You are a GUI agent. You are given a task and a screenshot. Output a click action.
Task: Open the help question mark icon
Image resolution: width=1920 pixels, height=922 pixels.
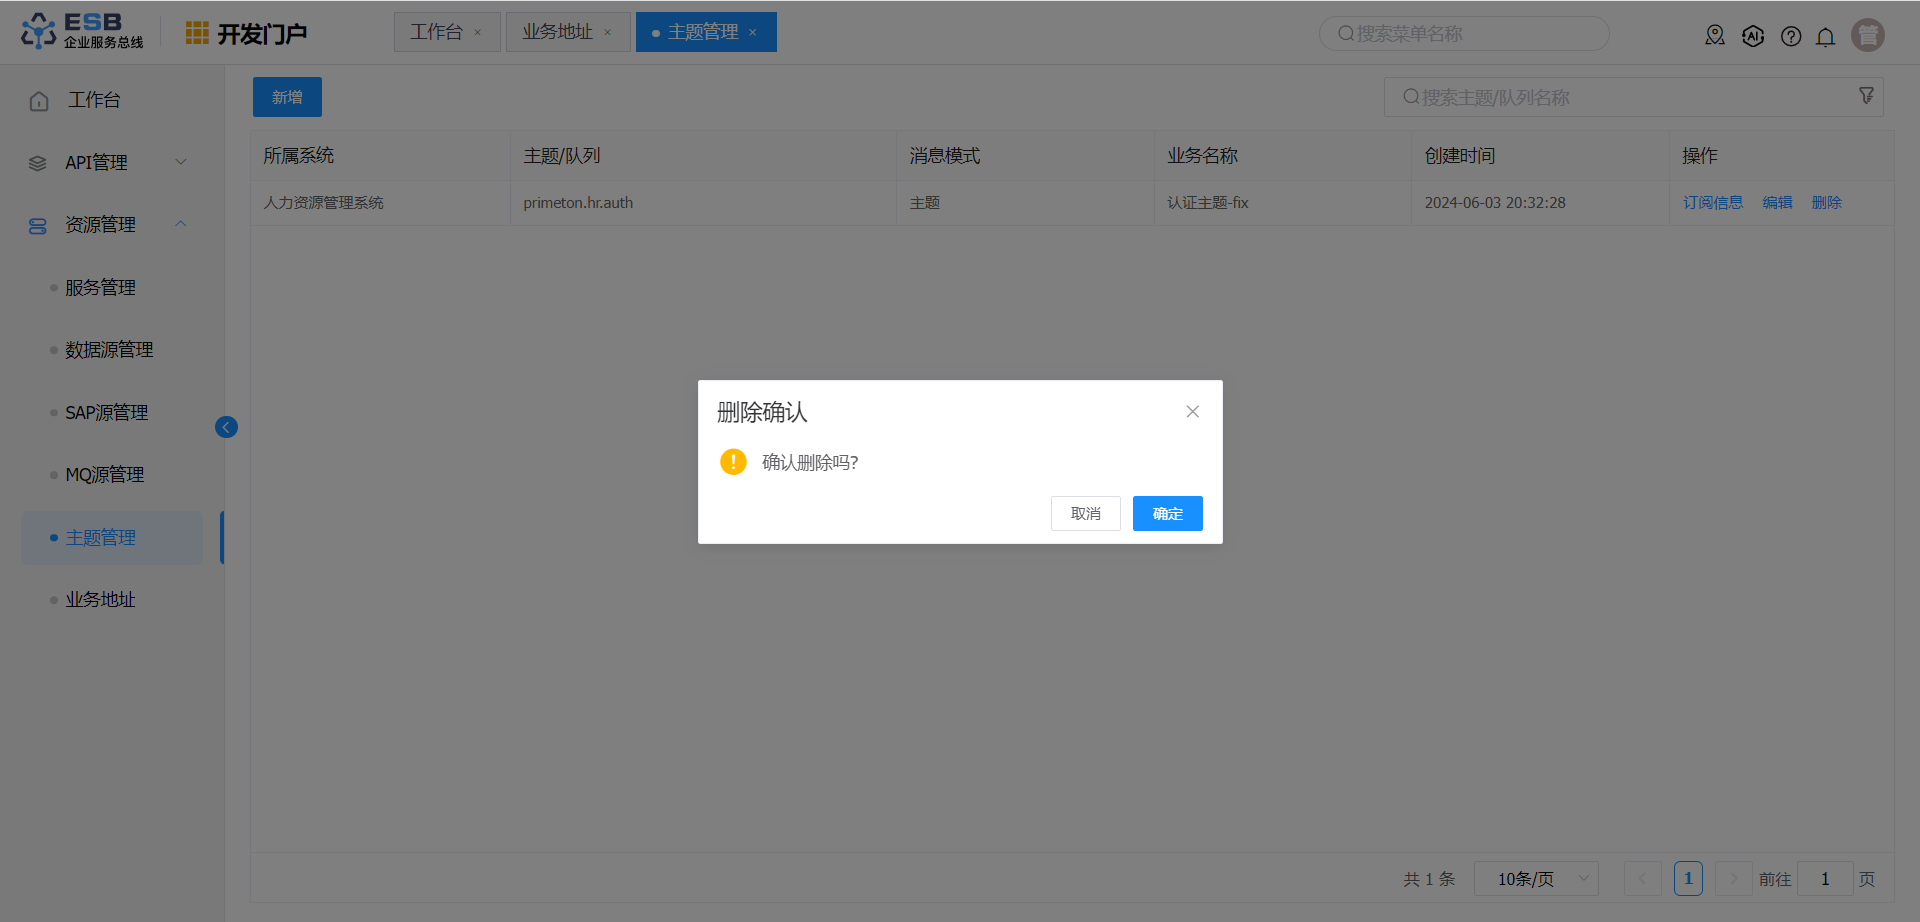click(1790, 36)
